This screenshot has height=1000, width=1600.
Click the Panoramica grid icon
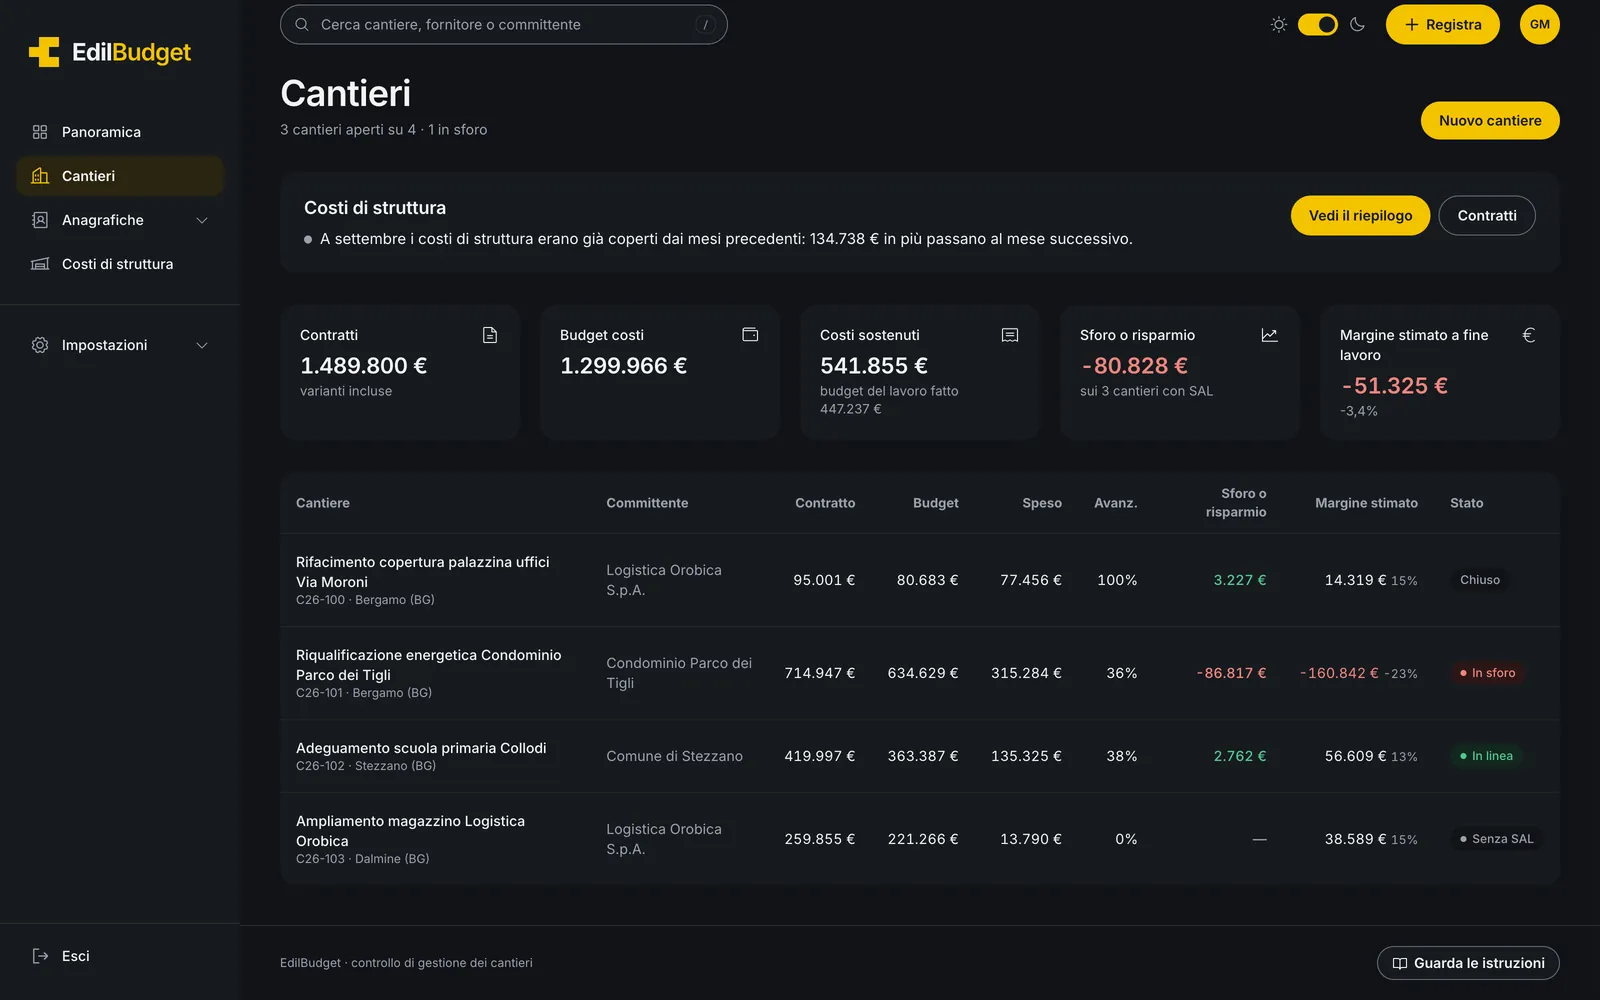pyautogui.click(x=40, y=132)
